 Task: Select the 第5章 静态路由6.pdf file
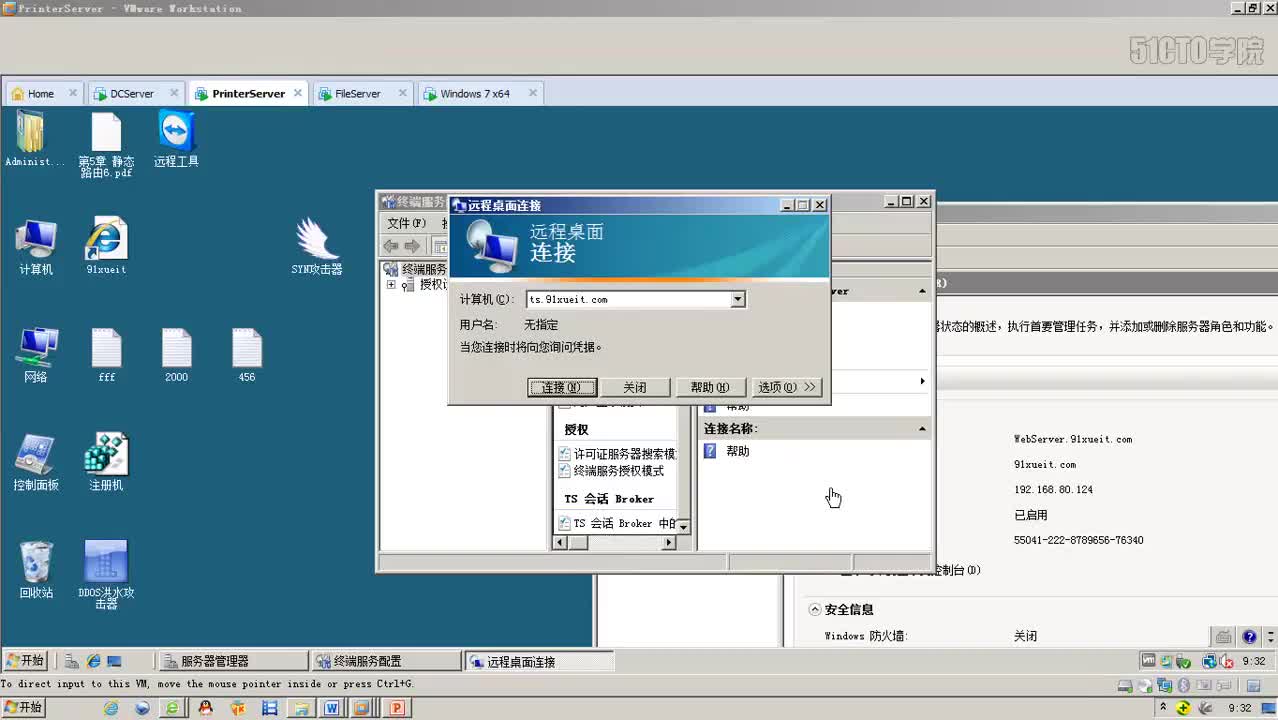[106, 146]
